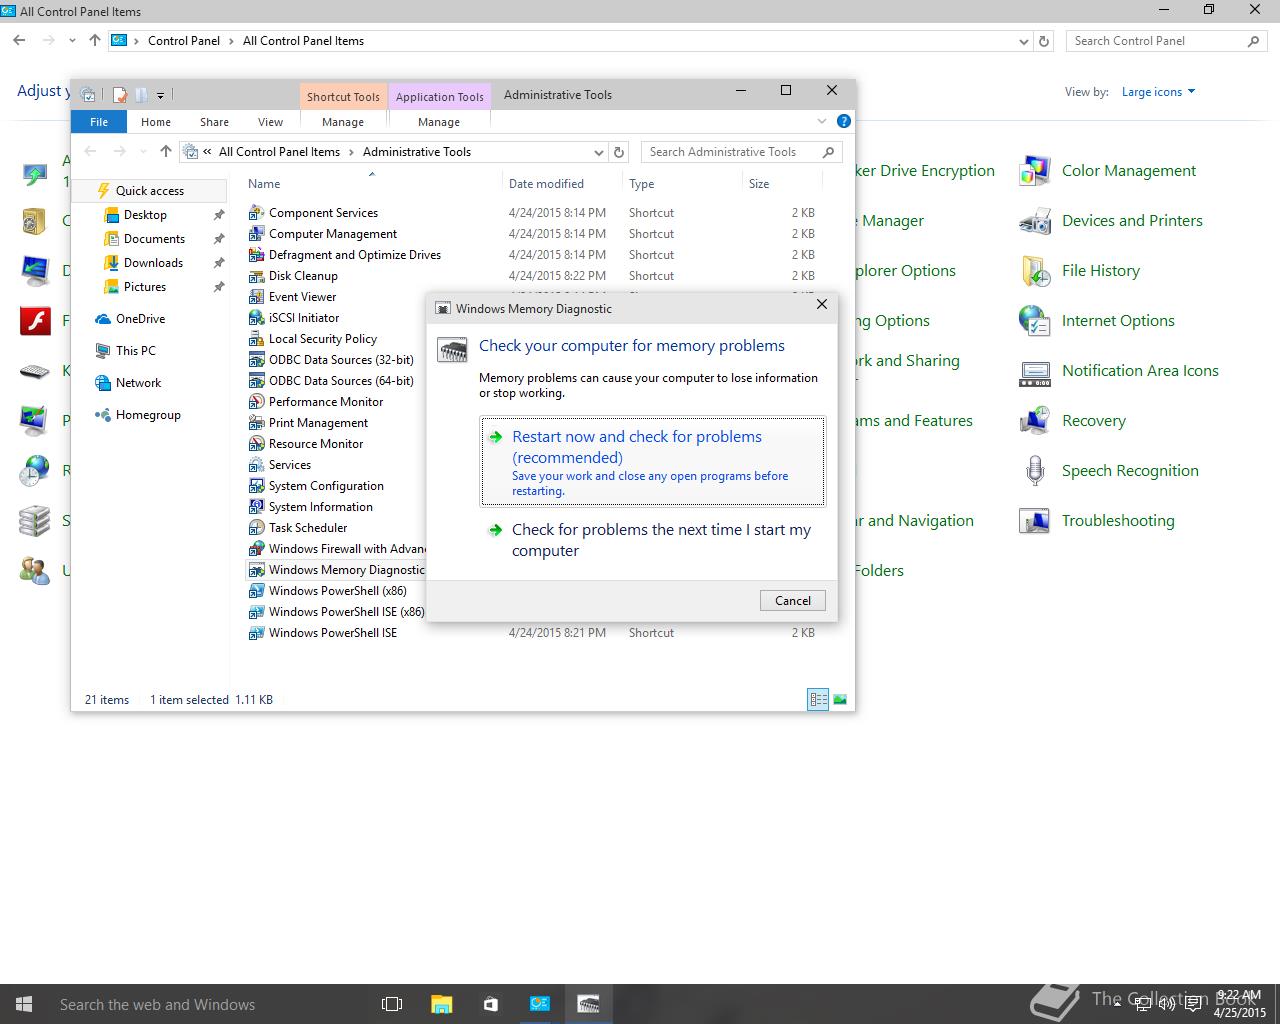Open Devices and Printers icon
The height and width of the screenshot is (1024, 1280).
1035,221
